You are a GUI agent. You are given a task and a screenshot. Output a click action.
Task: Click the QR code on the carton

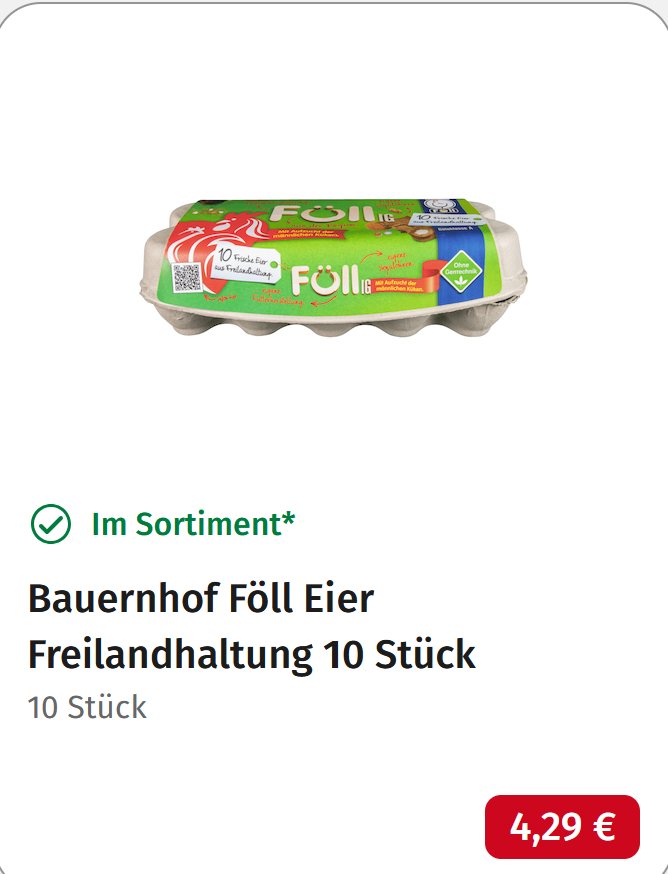click(186, 278)
